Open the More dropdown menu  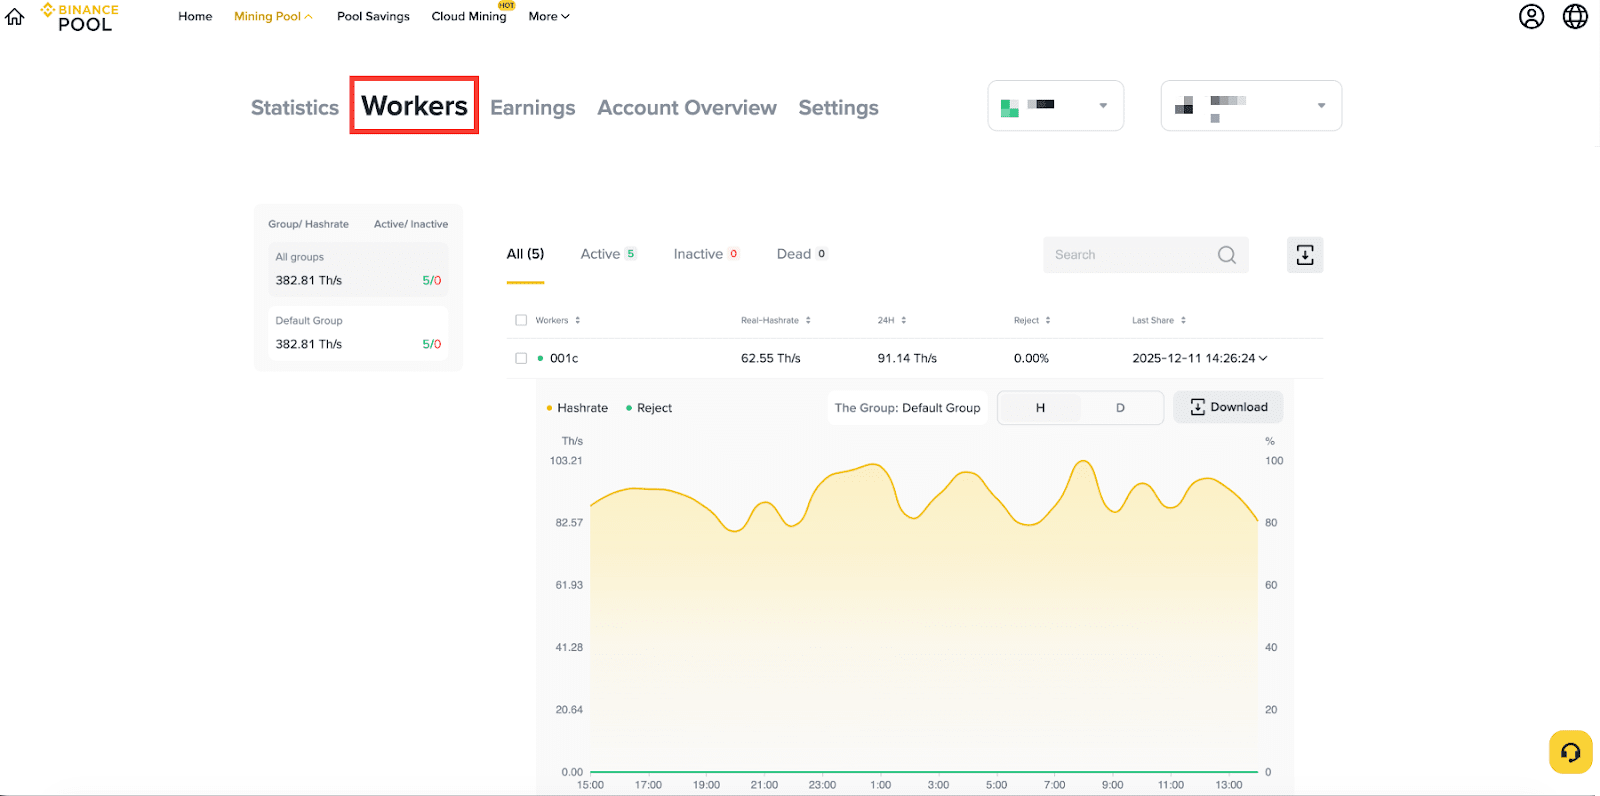point(549,17)
